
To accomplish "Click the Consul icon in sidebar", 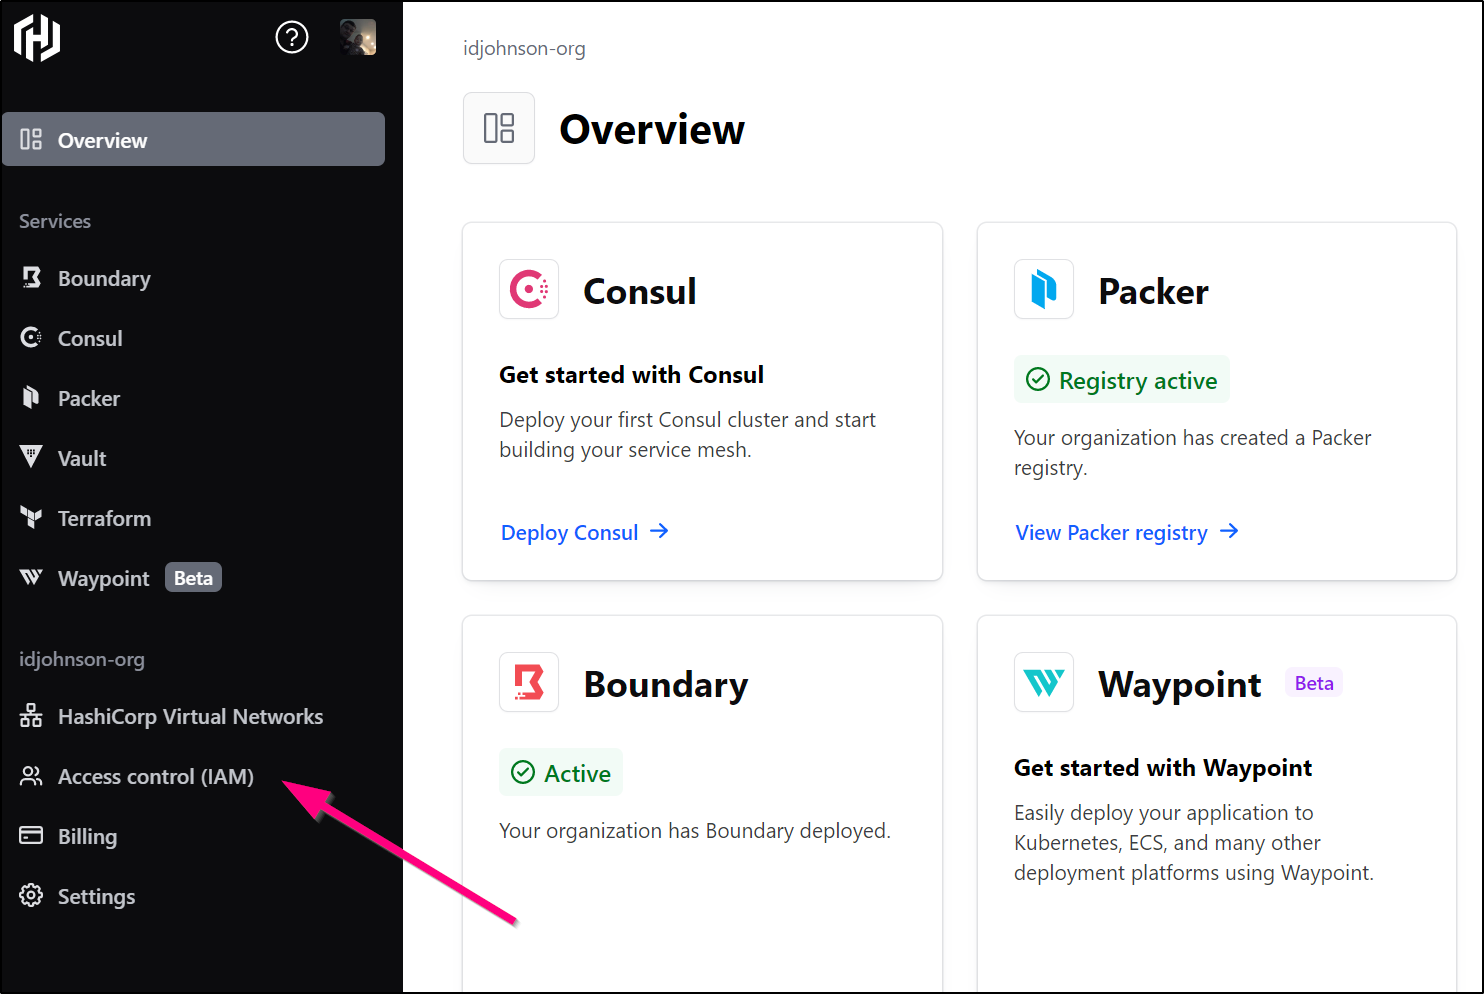I will point(31,338).
